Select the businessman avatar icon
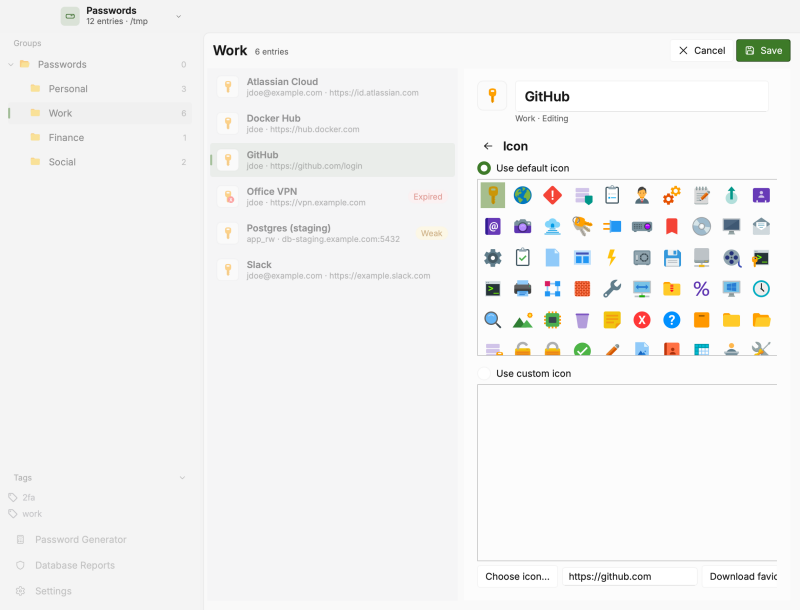Viewport: 800px width, 610px height. [642, 195]
